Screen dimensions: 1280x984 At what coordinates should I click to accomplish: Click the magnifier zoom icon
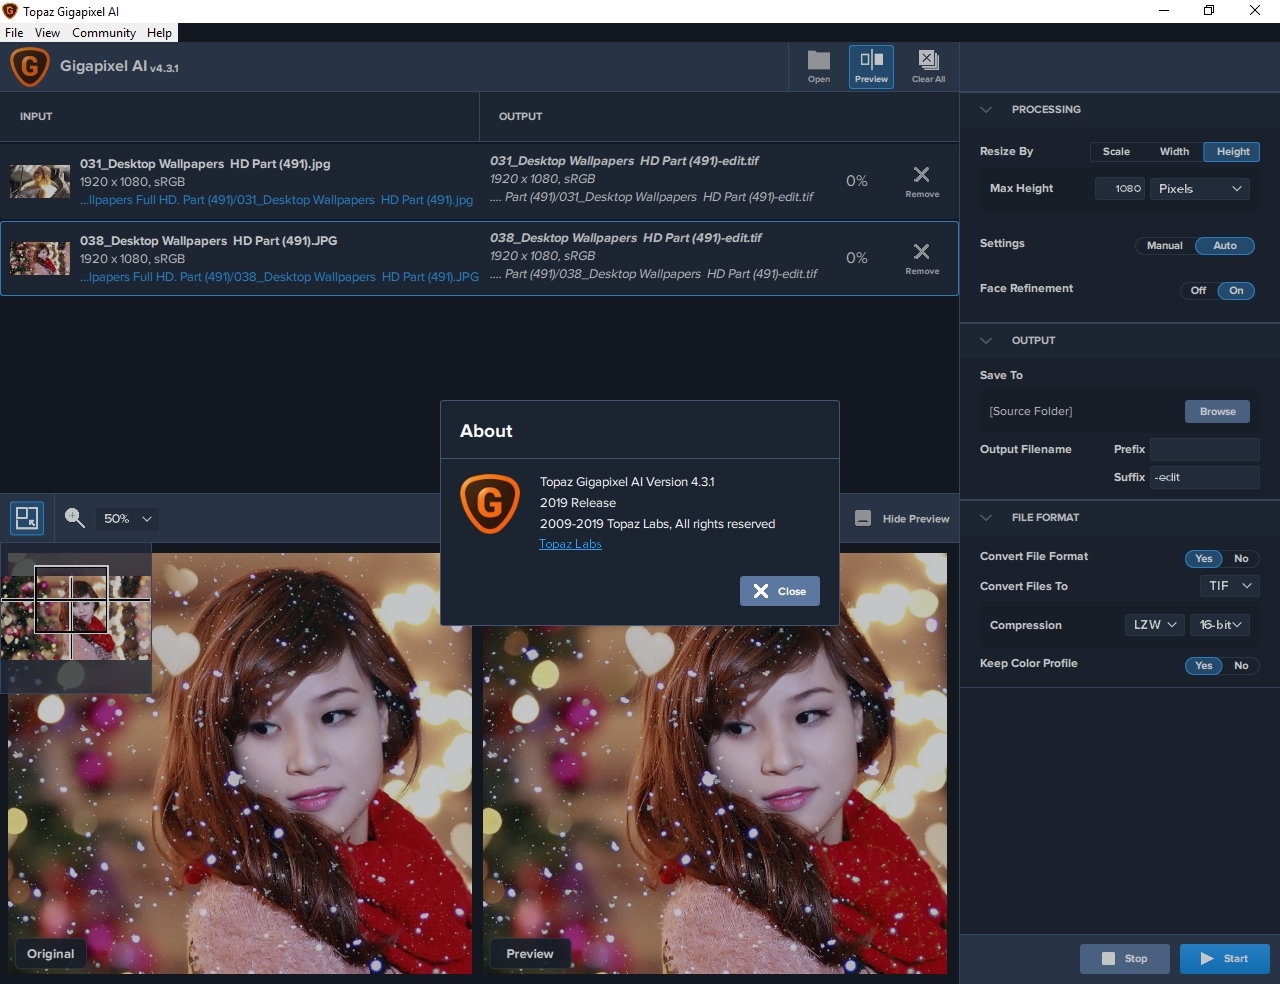[x=75, y=518]
